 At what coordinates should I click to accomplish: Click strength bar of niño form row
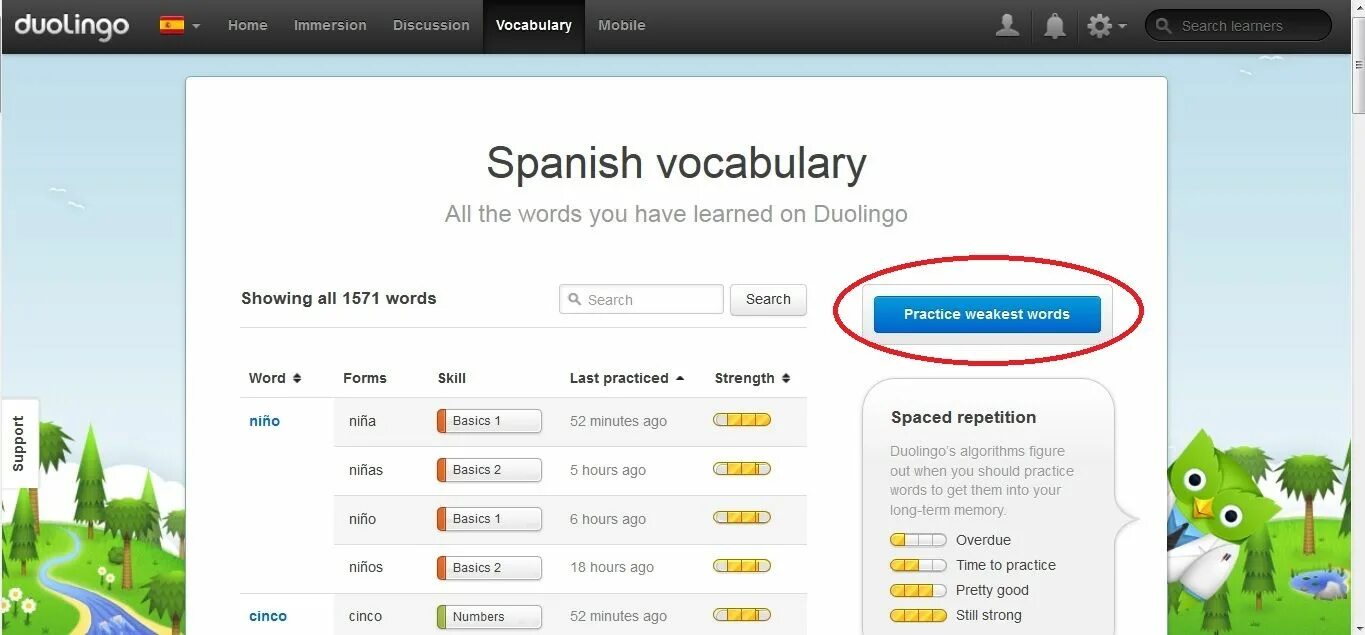(742, 517)
